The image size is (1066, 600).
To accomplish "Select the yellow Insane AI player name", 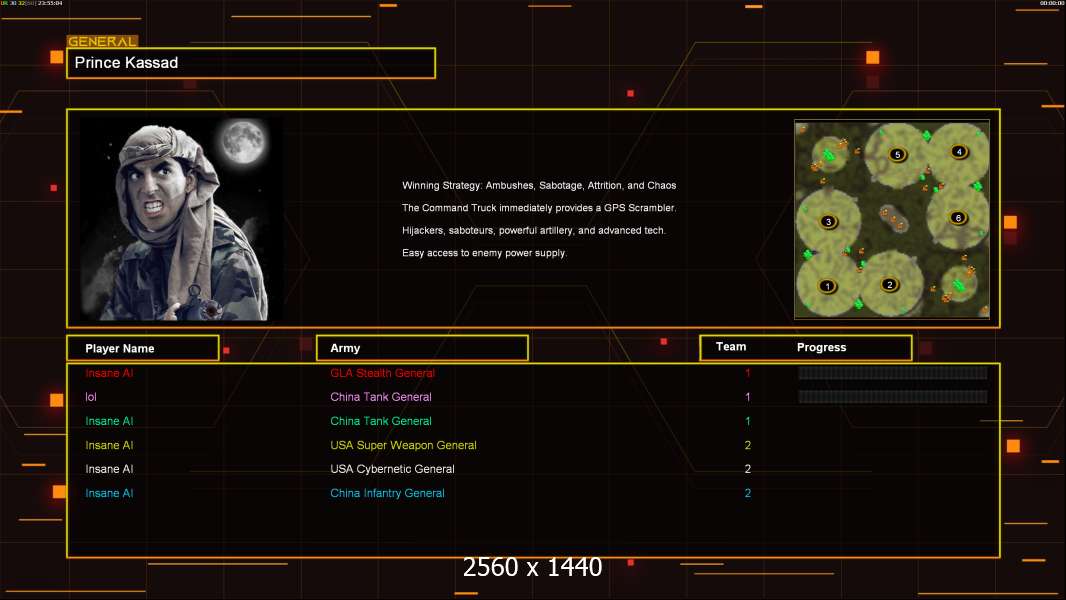I will tap(109, 445).
